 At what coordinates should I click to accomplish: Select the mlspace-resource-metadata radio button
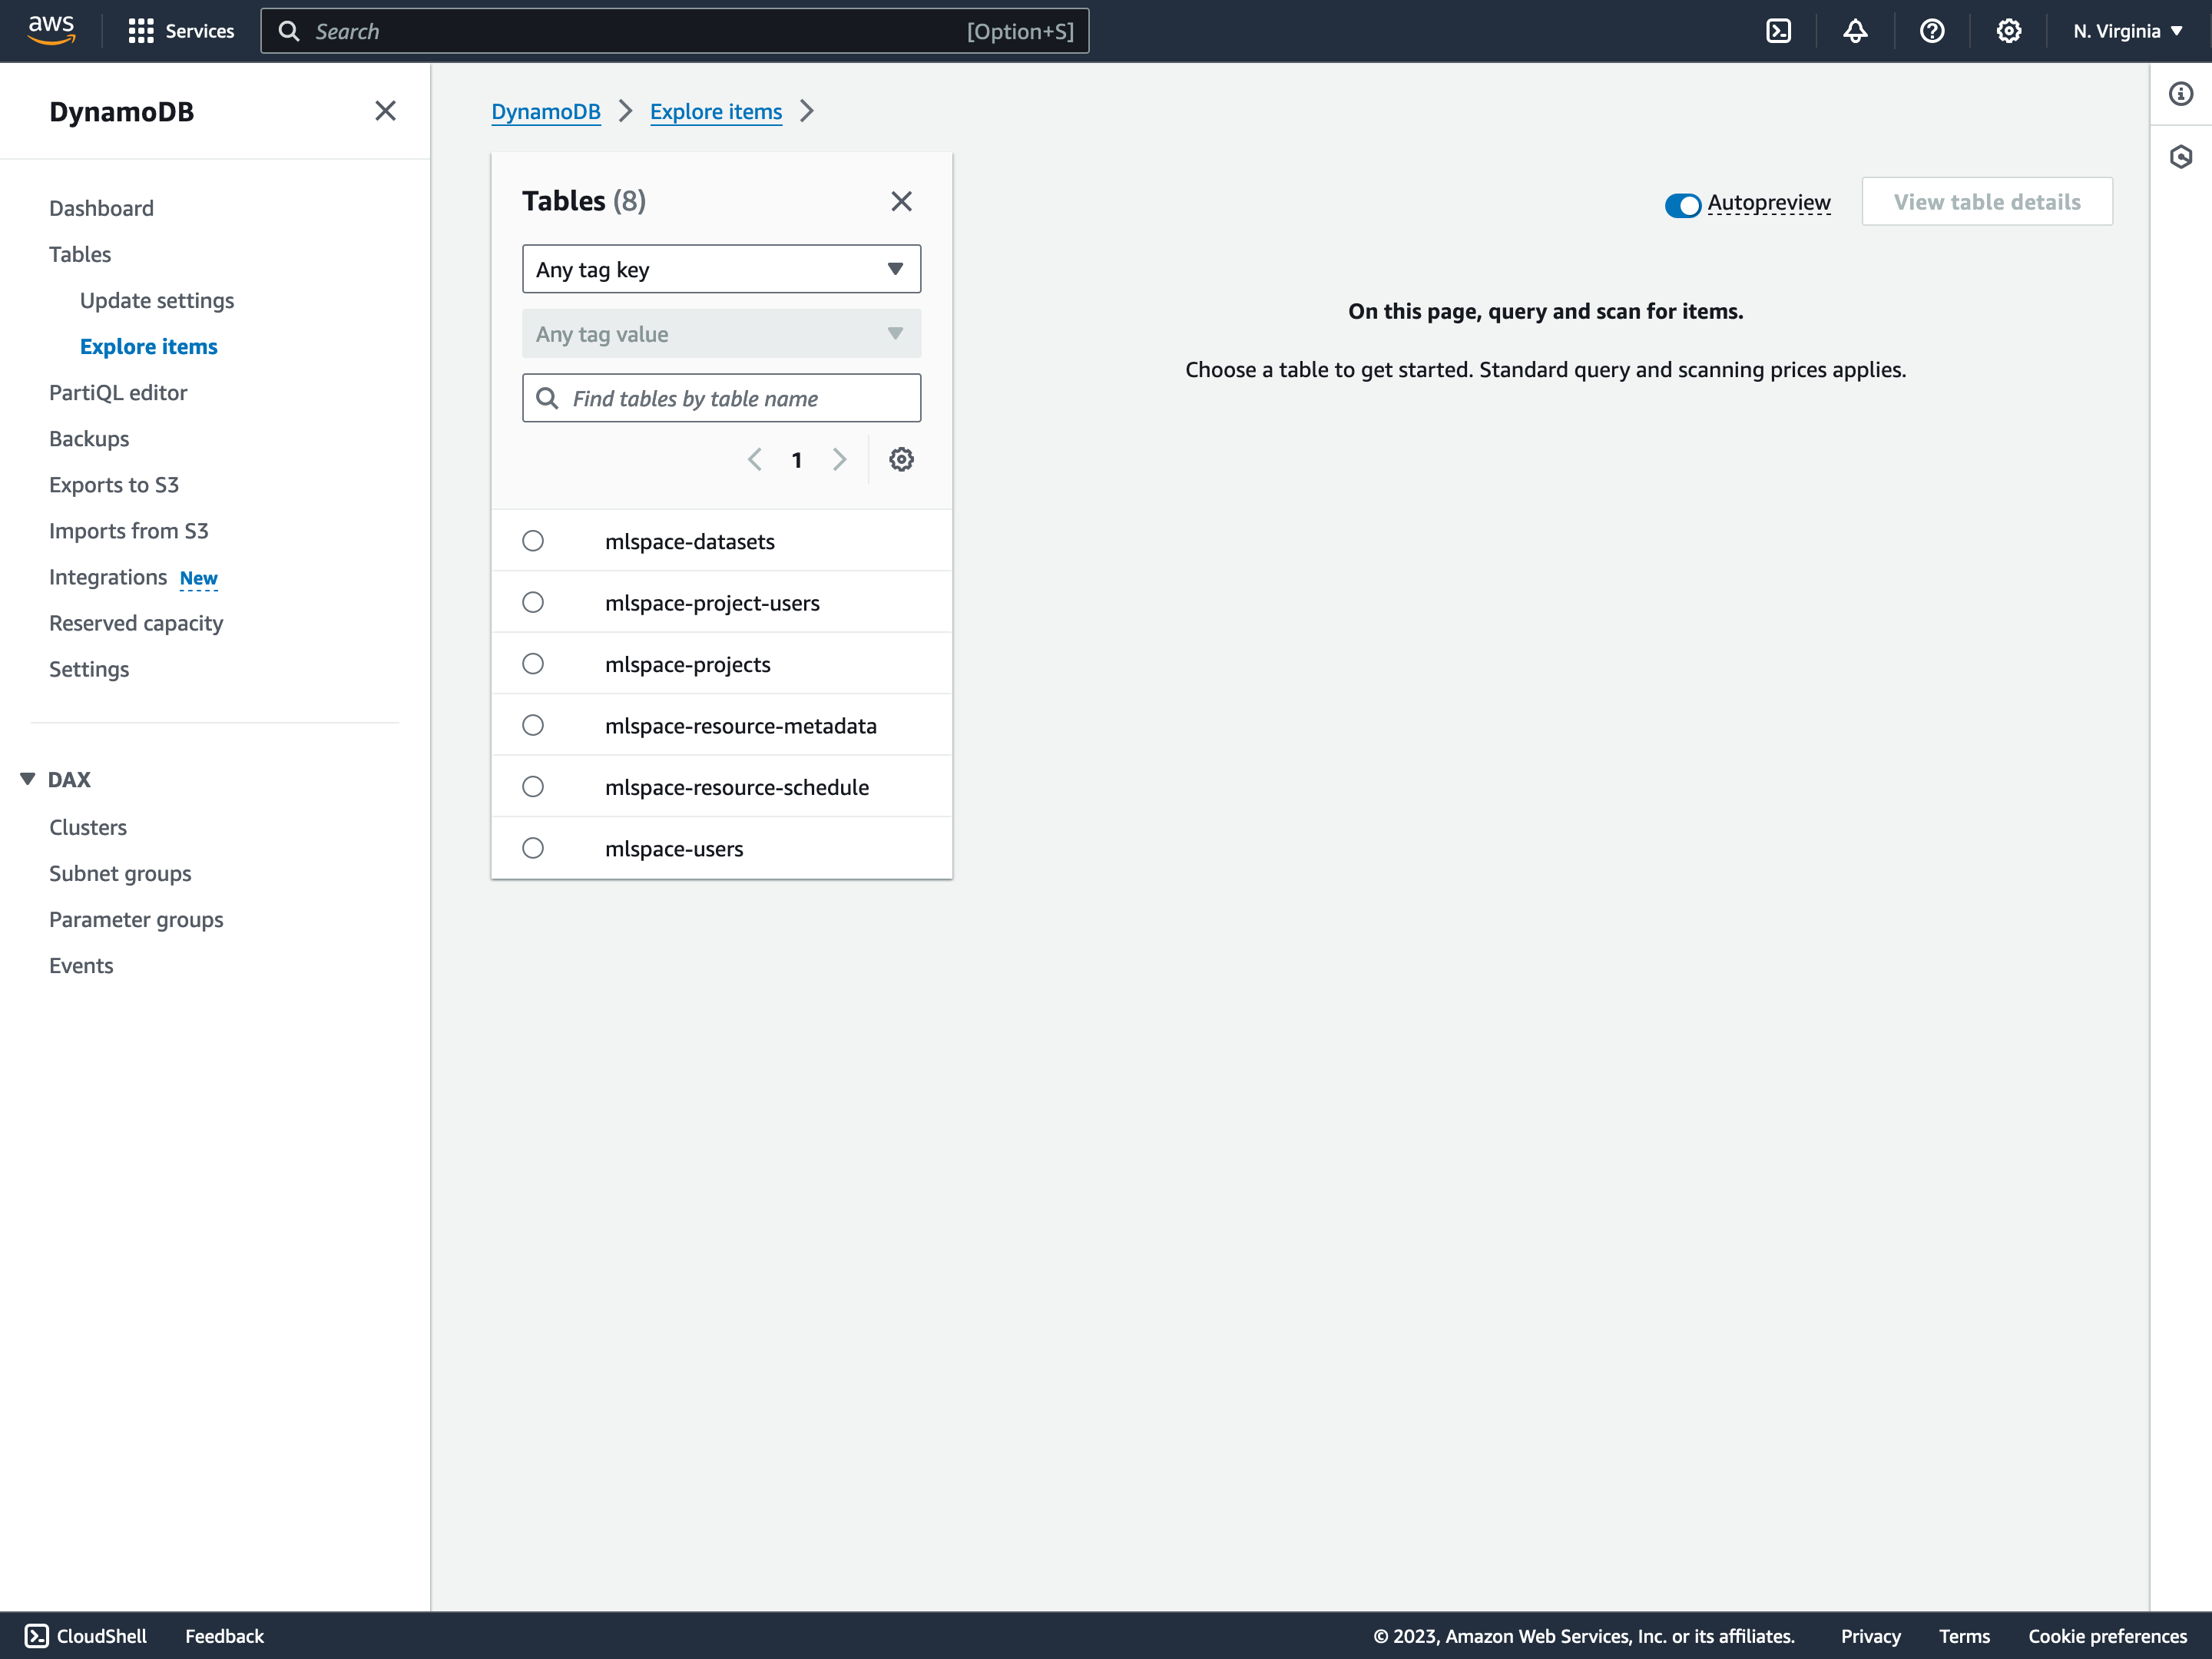pyautogui.click(x=533, y=725)
